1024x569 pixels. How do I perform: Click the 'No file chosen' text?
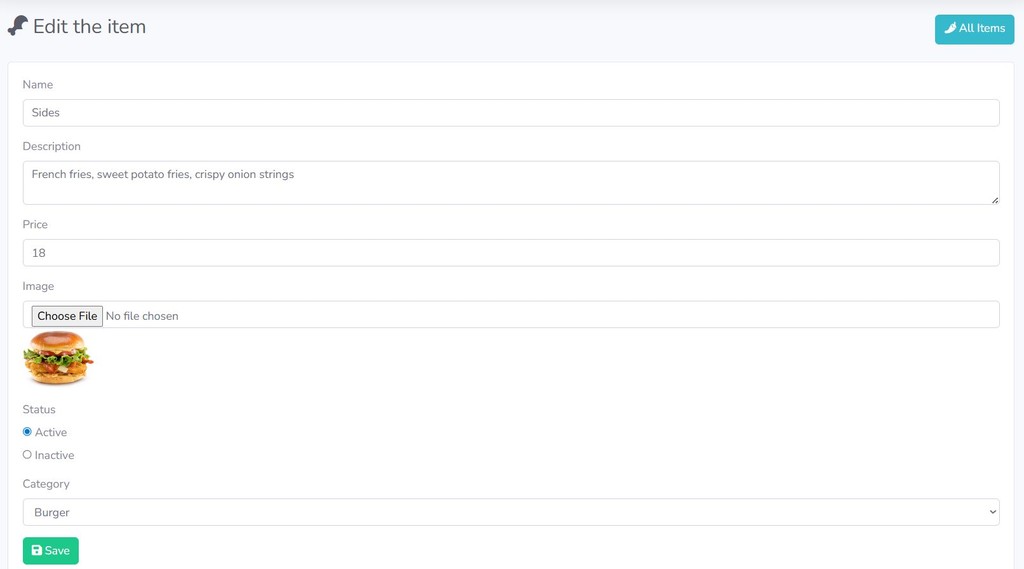[142, 316]
